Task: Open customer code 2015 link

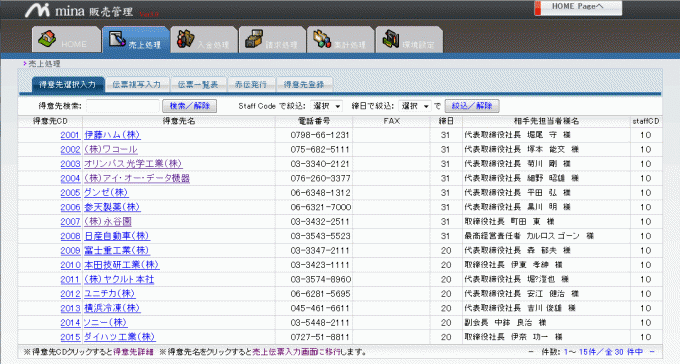Action: 70,337
